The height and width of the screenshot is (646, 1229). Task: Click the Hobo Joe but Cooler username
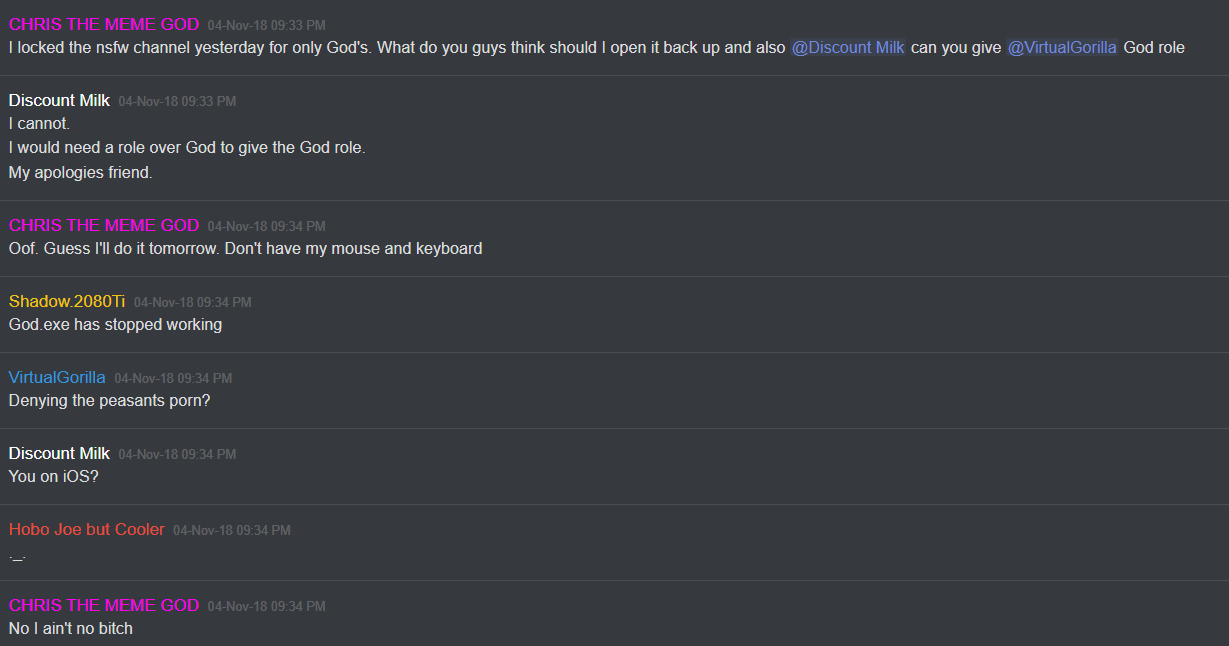(87, 529)
